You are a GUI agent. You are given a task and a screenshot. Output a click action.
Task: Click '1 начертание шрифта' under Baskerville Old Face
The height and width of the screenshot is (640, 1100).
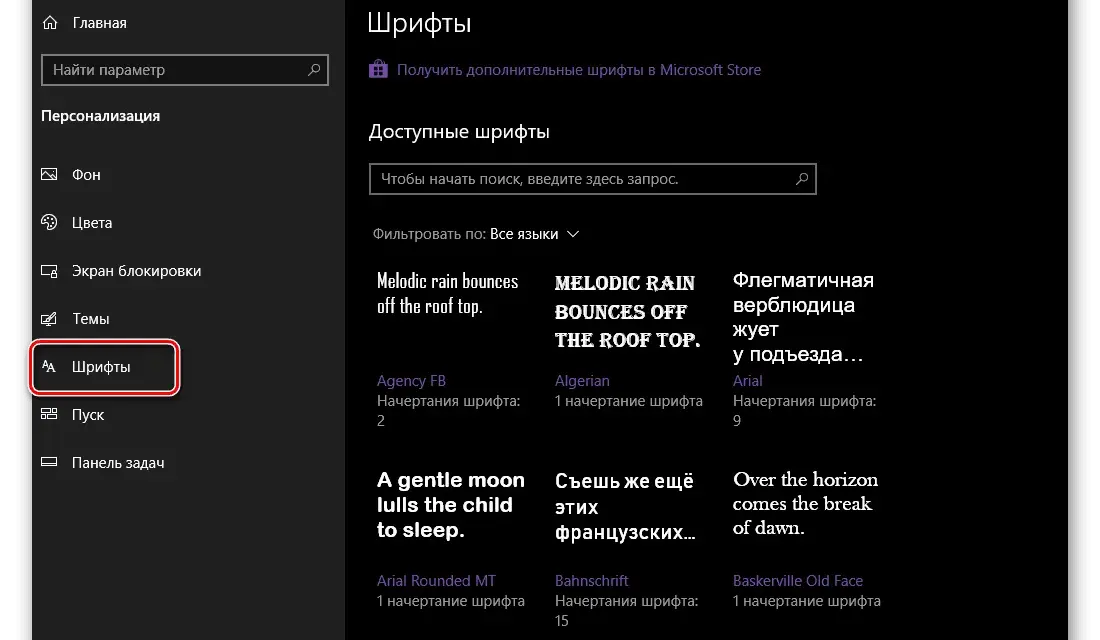tap(807, 601)
